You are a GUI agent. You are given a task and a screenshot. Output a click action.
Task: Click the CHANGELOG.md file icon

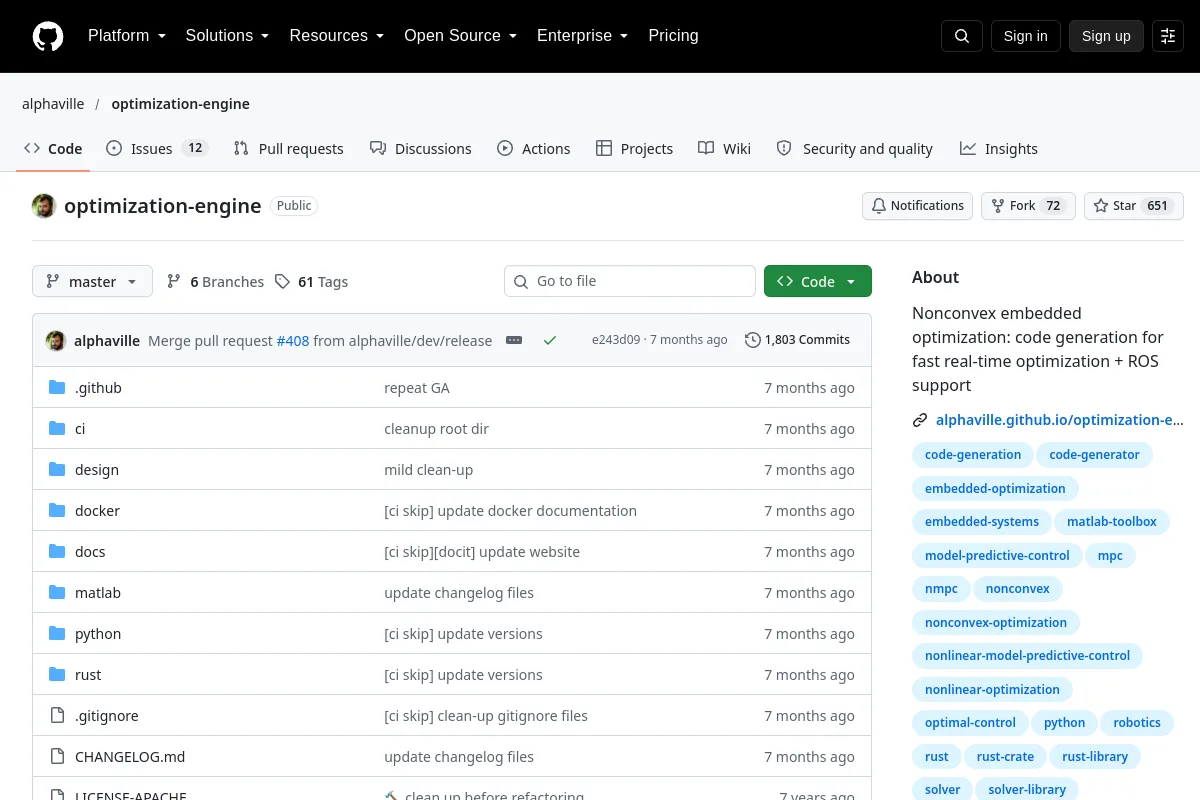(57, 757)
